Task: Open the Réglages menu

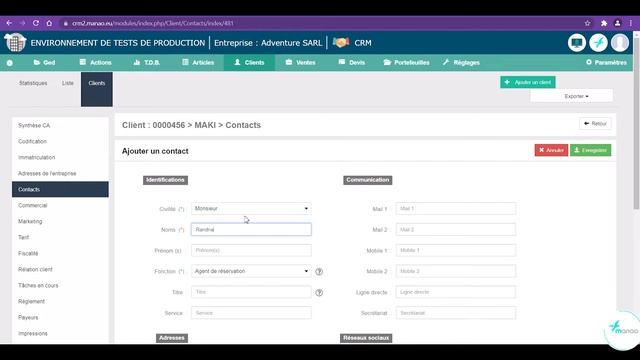Action: point(461,62)
